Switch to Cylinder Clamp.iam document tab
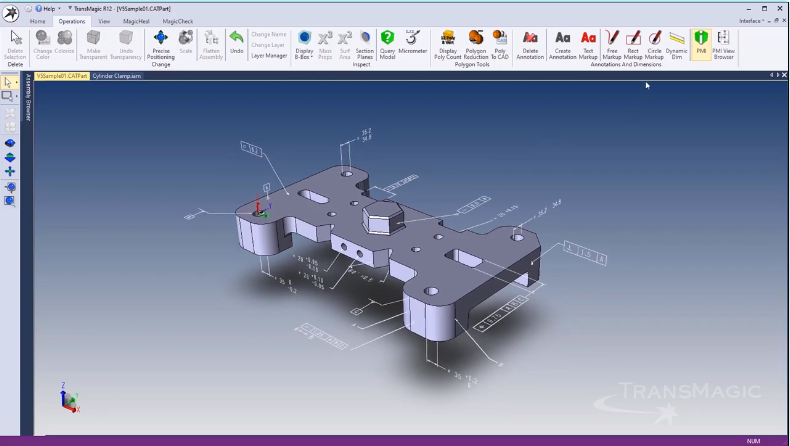Image resolution: width=790 pixels, height=446 pixels. coord(116,76)
